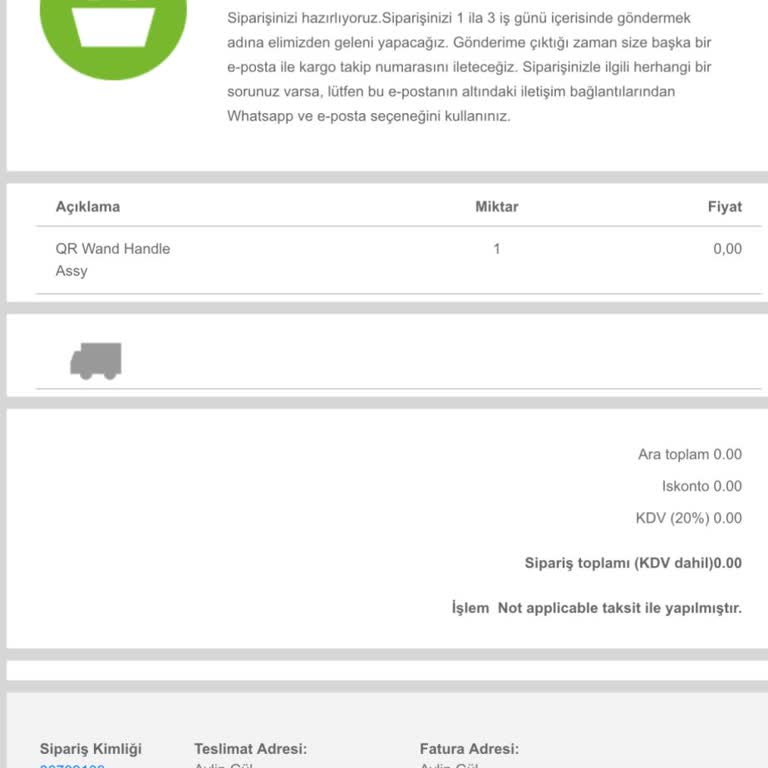
Task: Click the Teslimat Adresi heading
Action: pyautogui.click(x=250, y=749)
